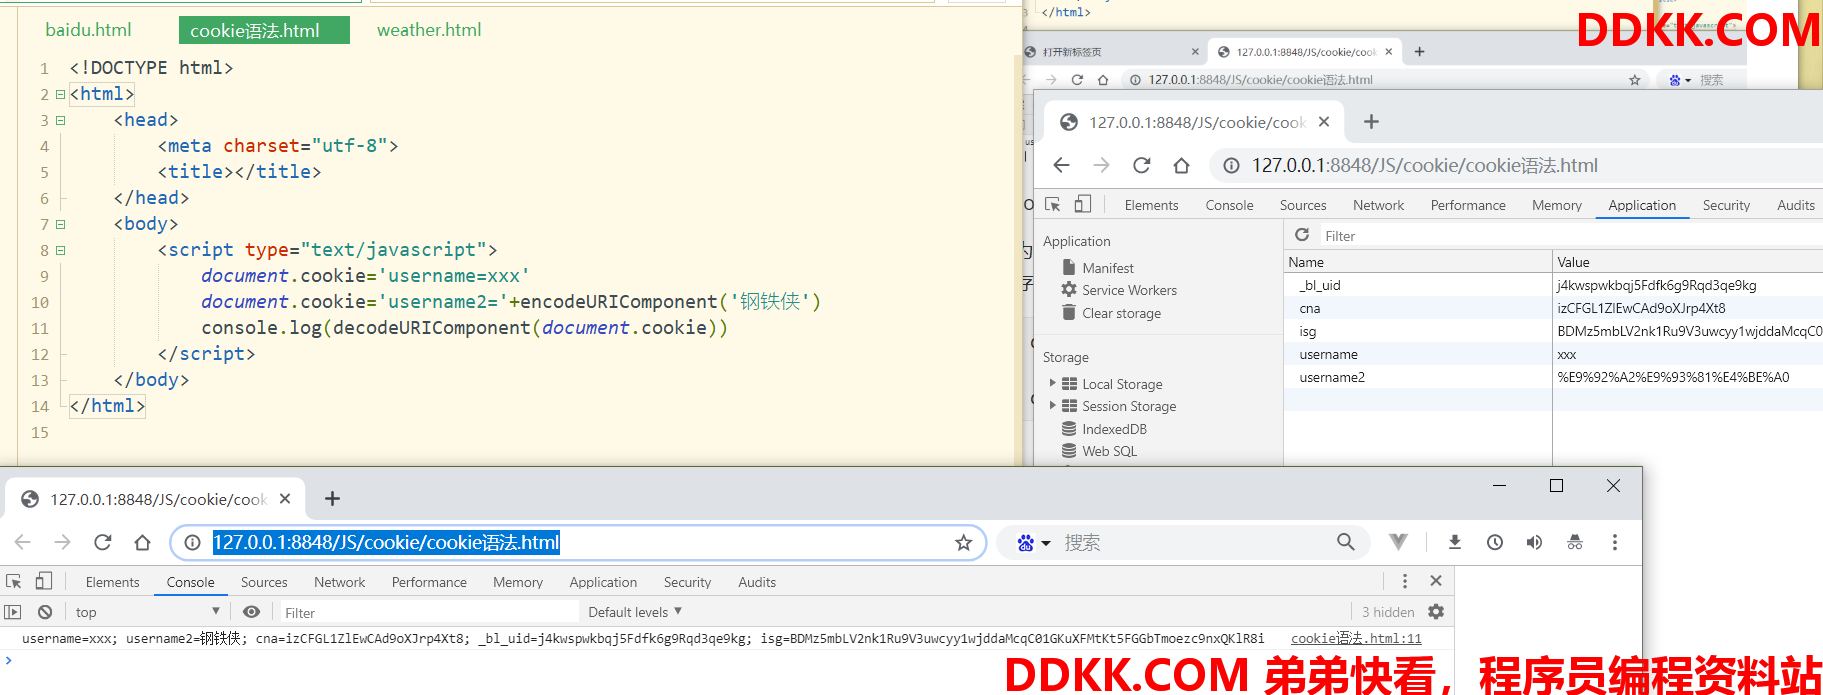The height and width of the screenshot is (695, 1823).
Task: Reload page in bottom browser window
Action: pyautogui.click(x=102, y=542)
